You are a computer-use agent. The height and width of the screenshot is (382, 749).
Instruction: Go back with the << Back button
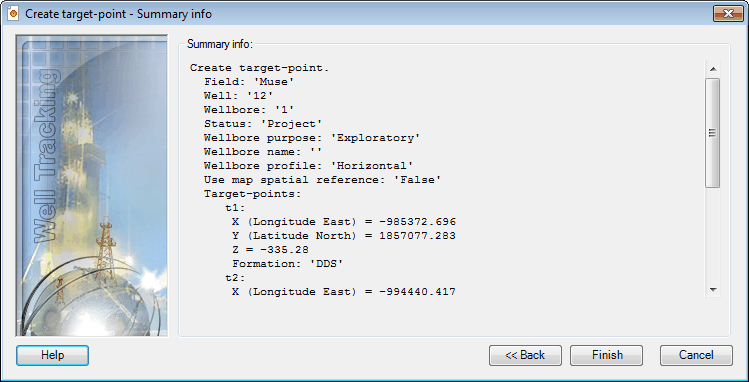tap(525, 355)
